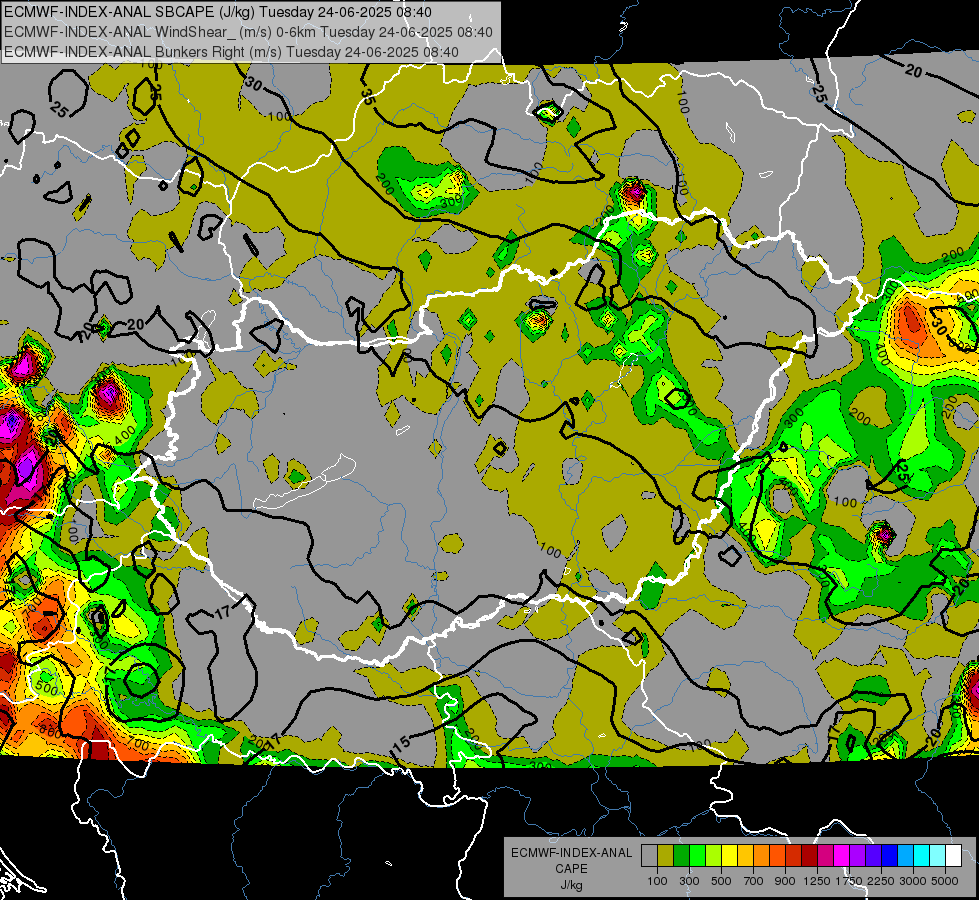
Task: Click the 35 wind shear contour label
Action: [x=367, y=96]
